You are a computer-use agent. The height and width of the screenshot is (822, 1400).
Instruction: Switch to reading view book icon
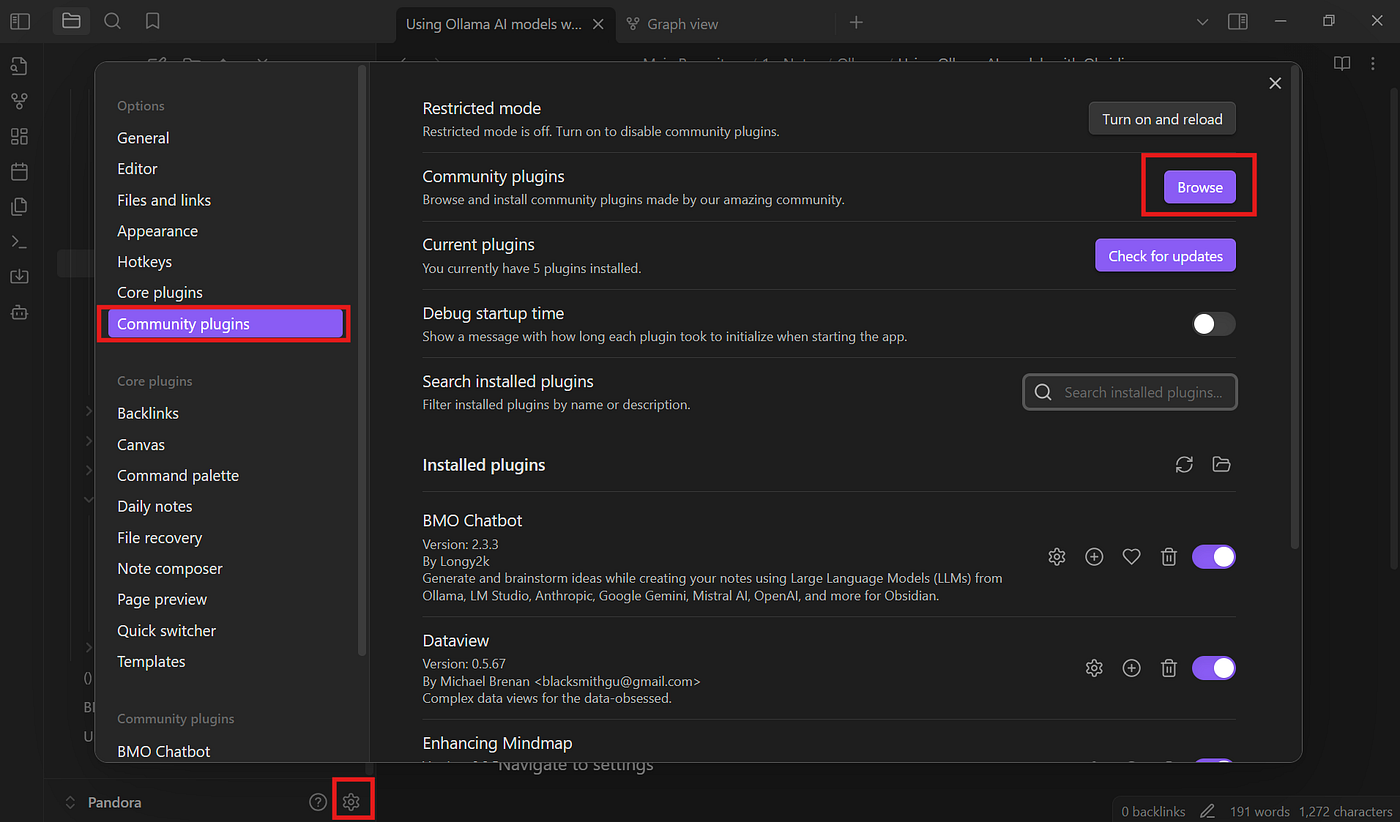pyautogui.click(x=1343, y=64)
